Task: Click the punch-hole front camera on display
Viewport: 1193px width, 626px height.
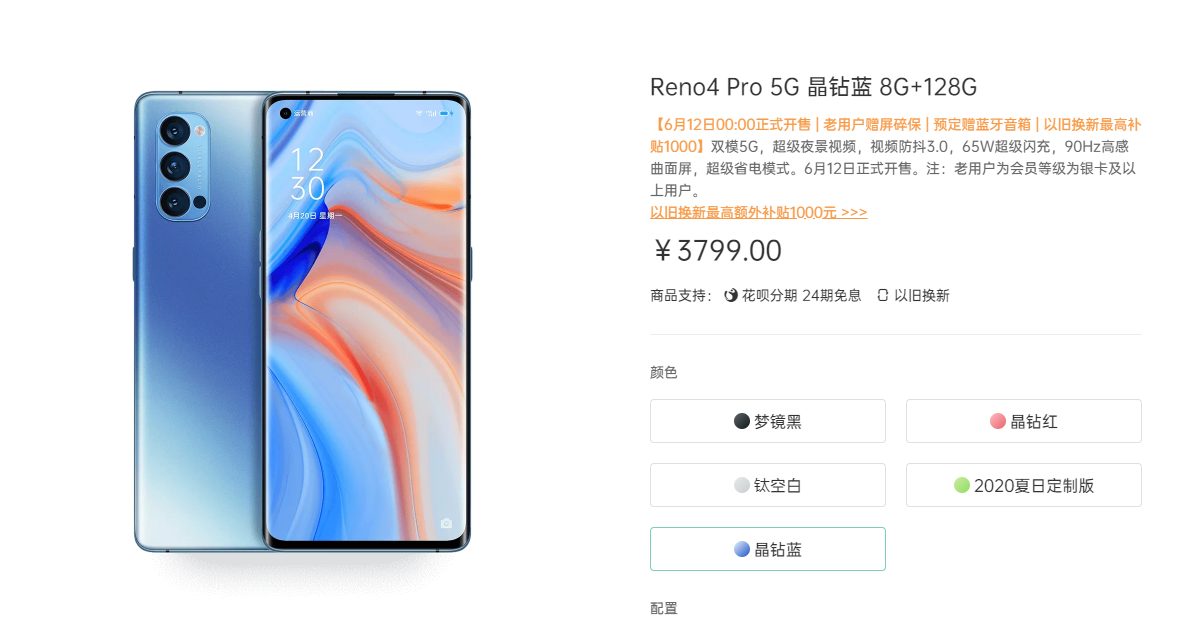Action: point(285,113)
